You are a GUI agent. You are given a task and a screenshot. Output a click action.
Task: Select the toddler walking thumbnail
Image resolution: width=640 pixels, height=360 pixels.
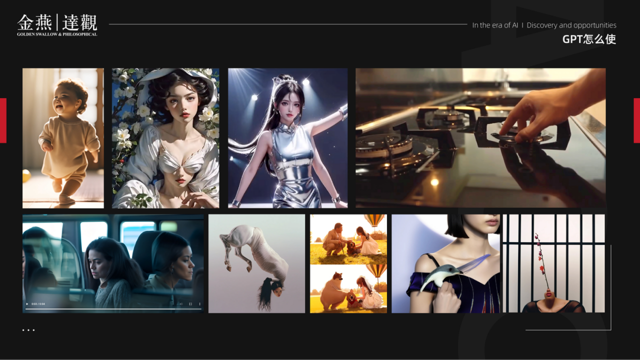[63, 138]
